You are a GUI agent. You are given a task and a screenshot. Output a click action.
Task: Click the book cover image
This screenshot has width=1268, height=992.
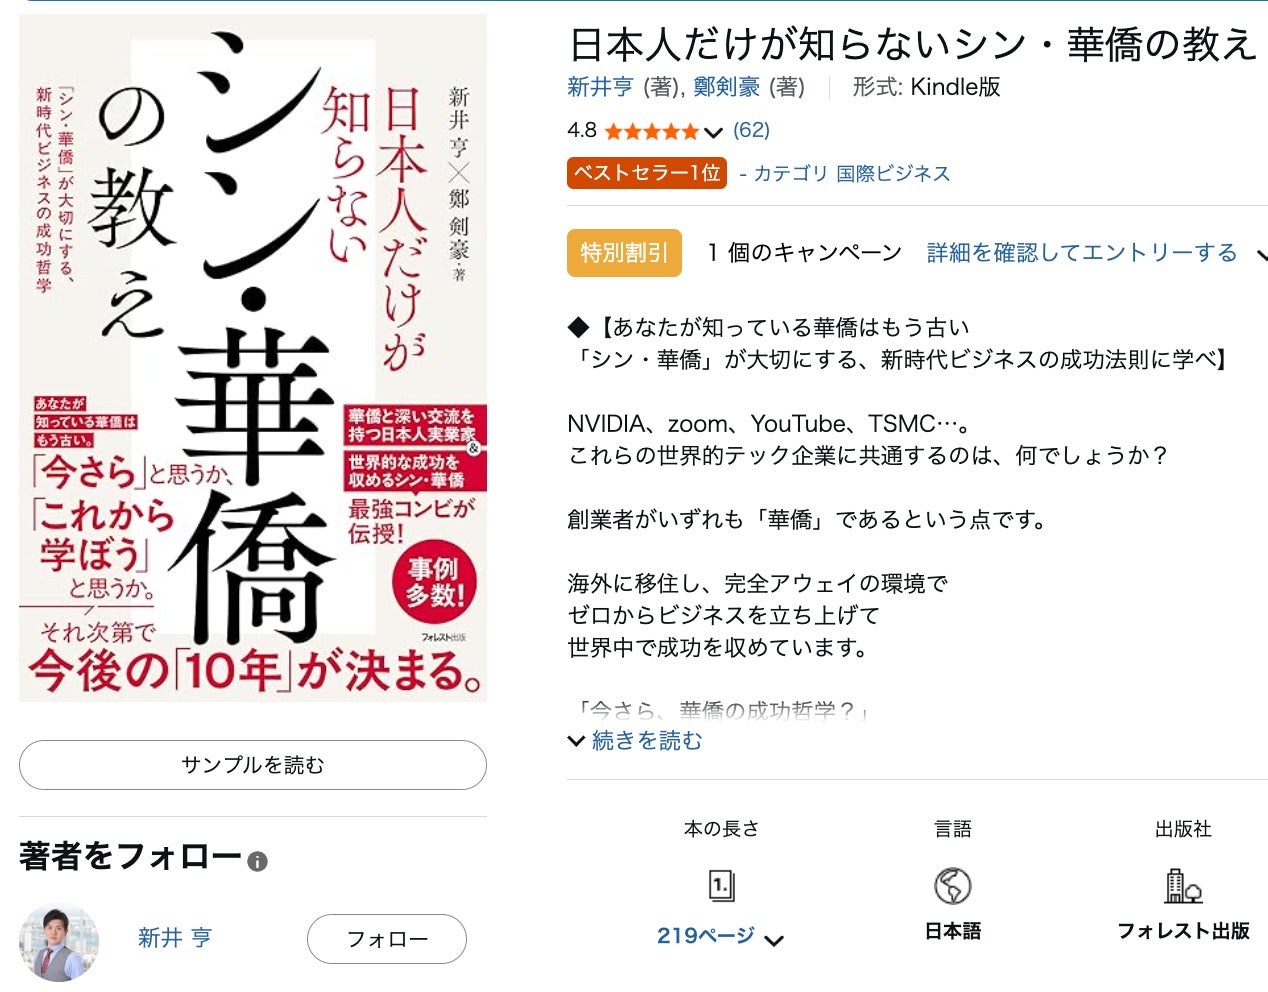[253, 358]
